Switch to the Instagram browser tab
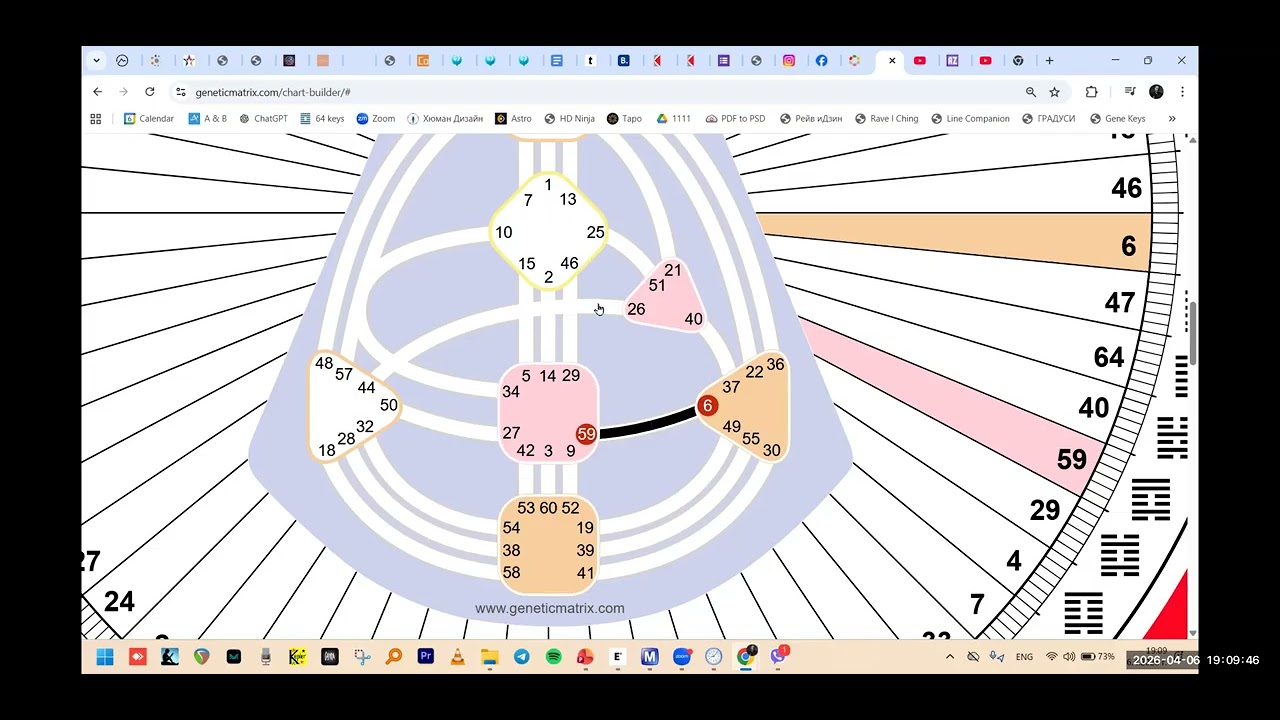The height and width of the screenshot is (720, 1280). tap(789, 61)
